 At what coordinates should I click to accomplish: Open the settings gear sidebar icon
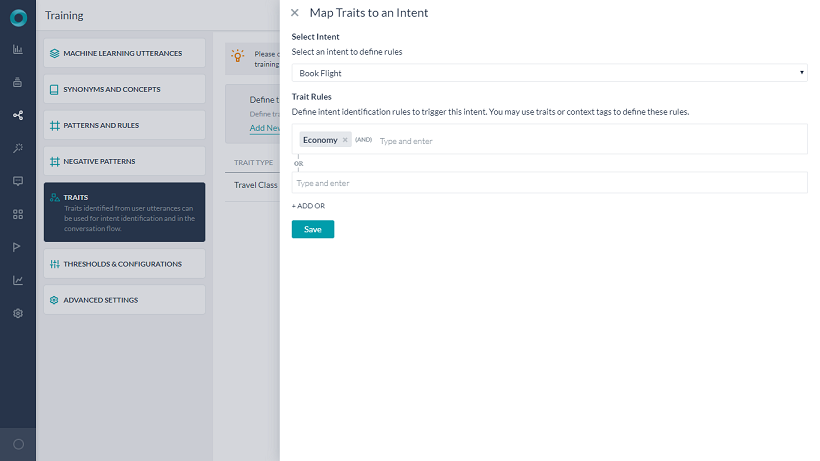[x=18, y=313]
